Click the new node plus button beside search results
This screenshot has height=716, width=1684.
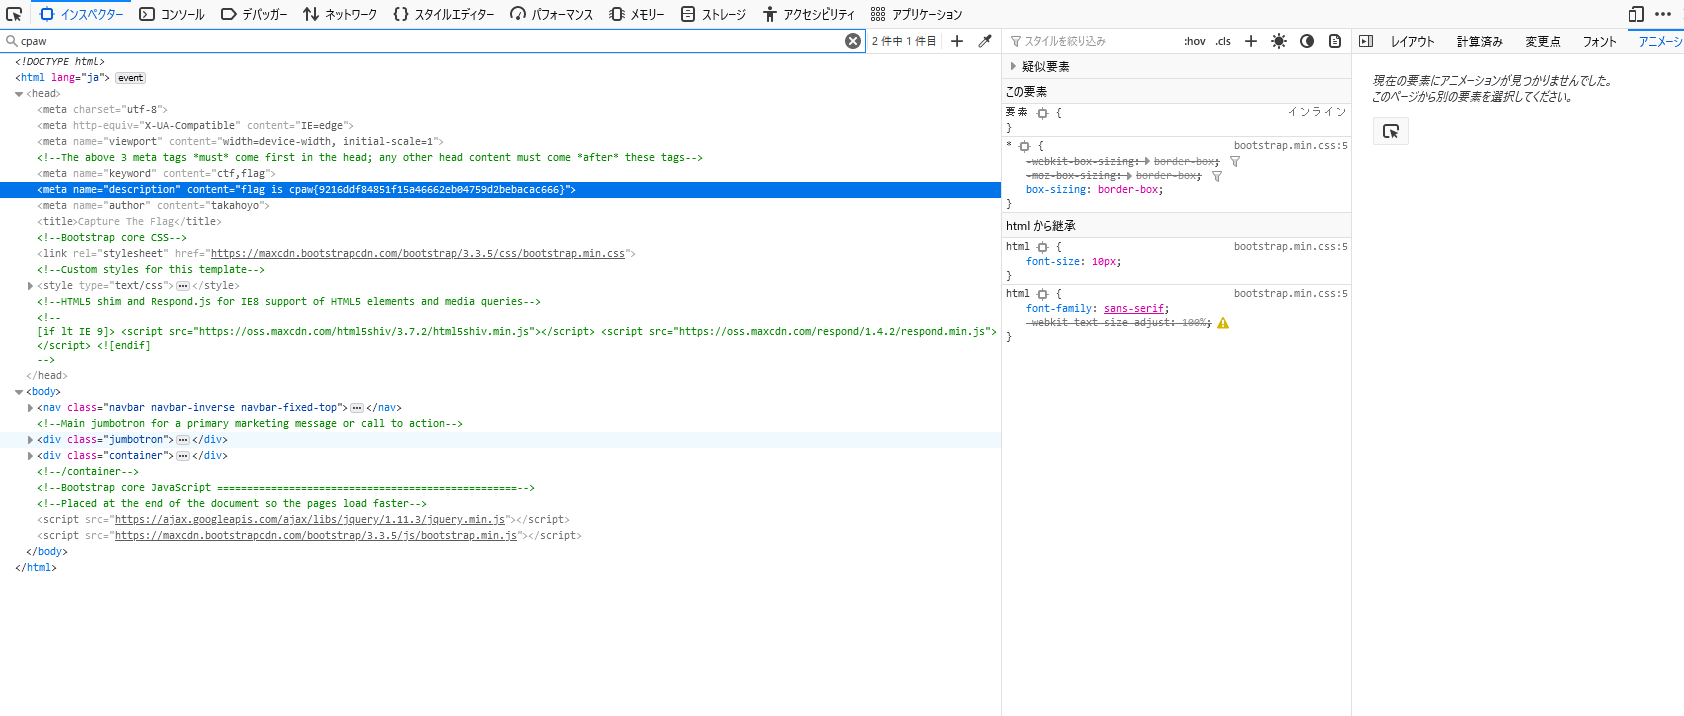[957, 41]
